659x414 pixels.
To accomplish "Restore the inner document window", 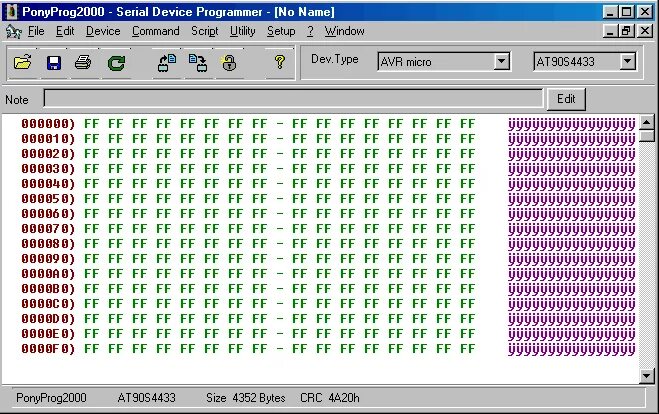I will (x=626, y=31).
